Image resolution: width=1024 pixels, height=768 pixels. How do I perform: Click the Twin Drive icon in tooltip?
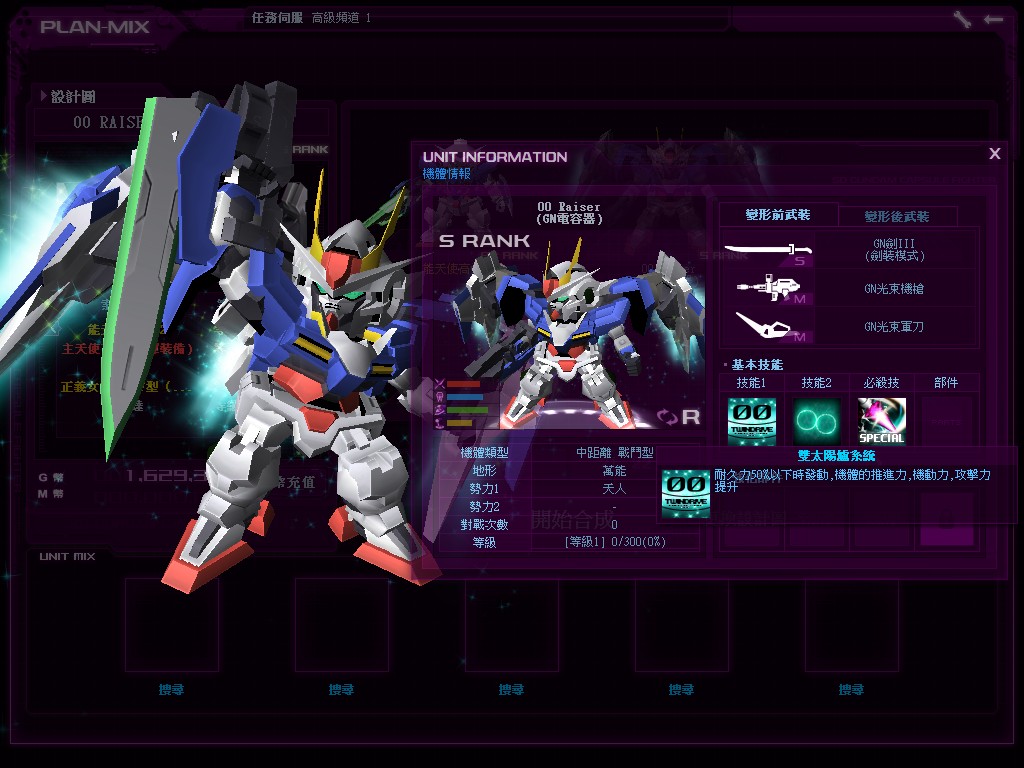coord(686,494)
